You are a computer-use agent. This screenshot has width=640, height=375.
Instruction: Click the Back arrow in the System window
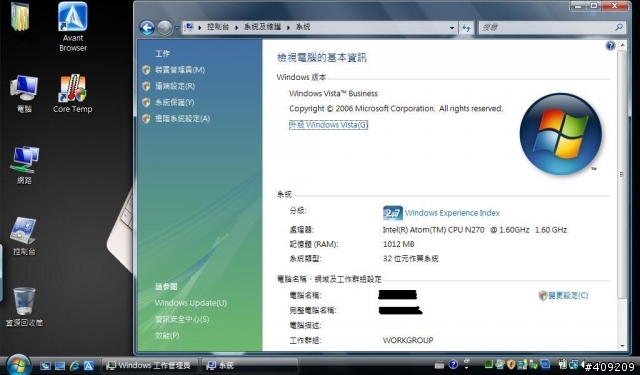[147, 28]
